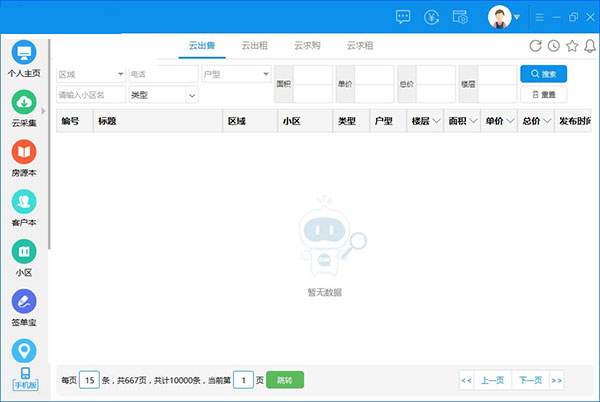Click the yuan currency icon in title bar
600x402 pixels.
(431, 17)
